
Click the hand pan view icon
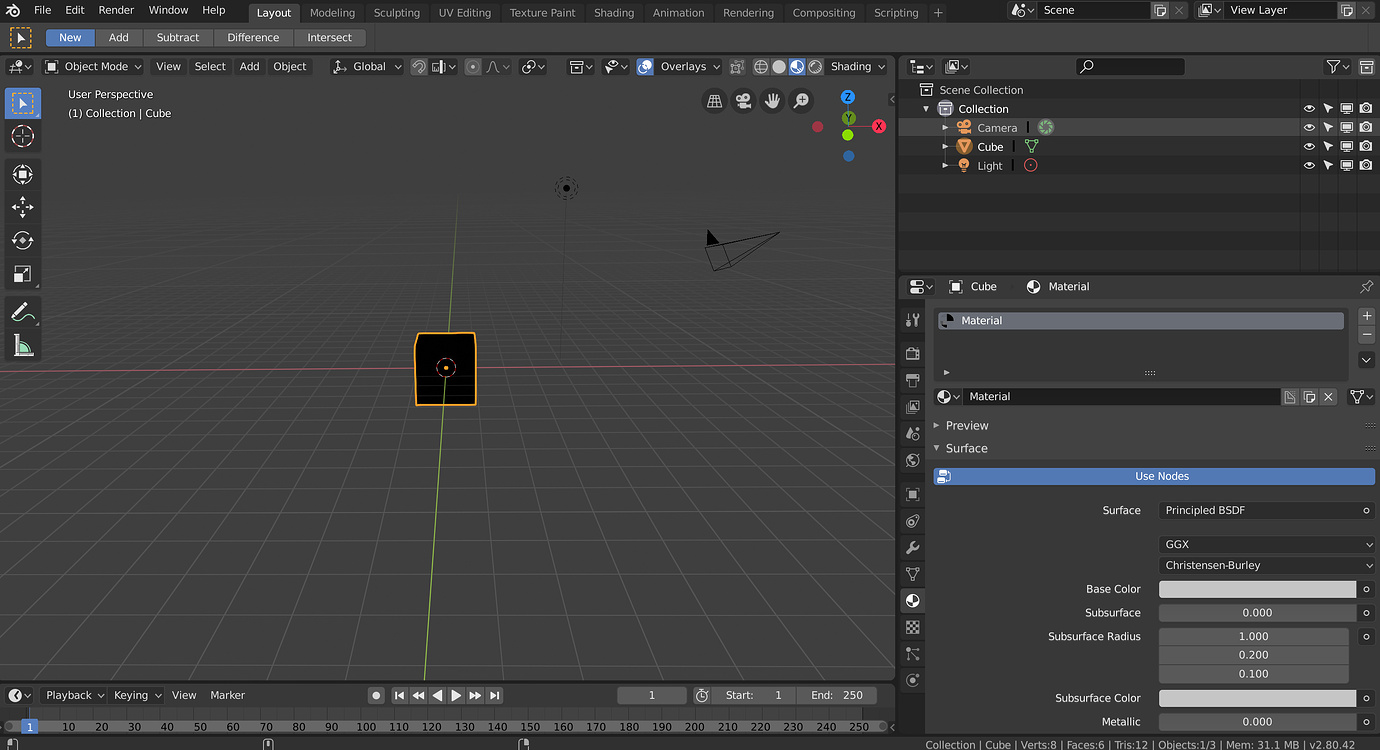tap(772, 100)
